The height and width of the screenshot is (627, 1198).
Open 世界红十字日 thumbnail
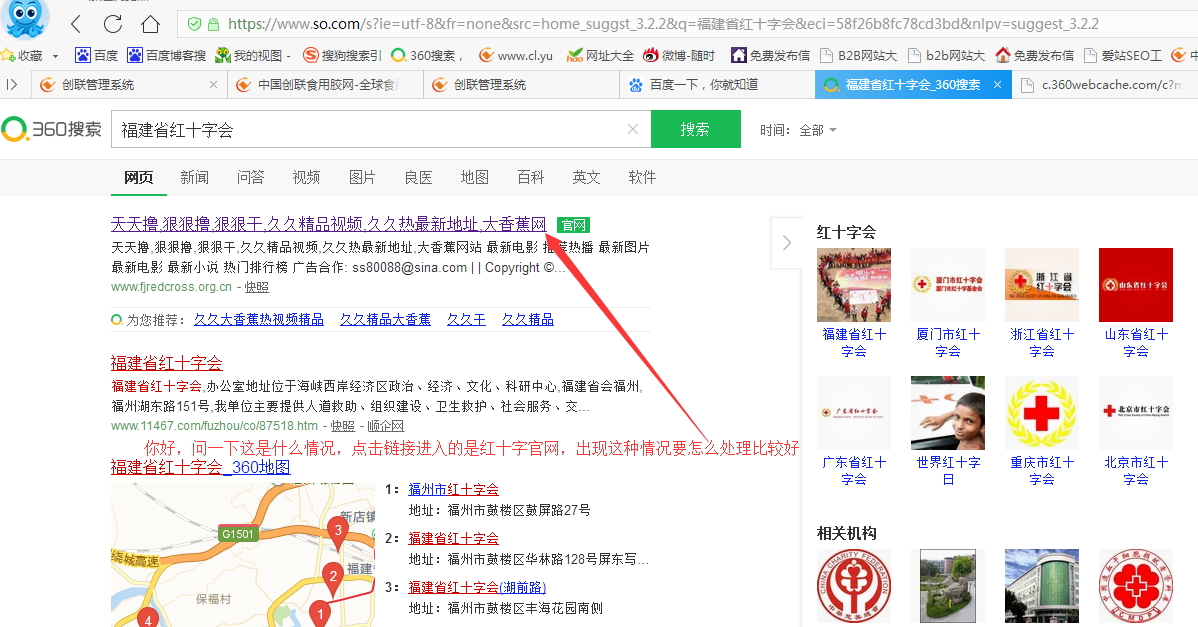947,412
